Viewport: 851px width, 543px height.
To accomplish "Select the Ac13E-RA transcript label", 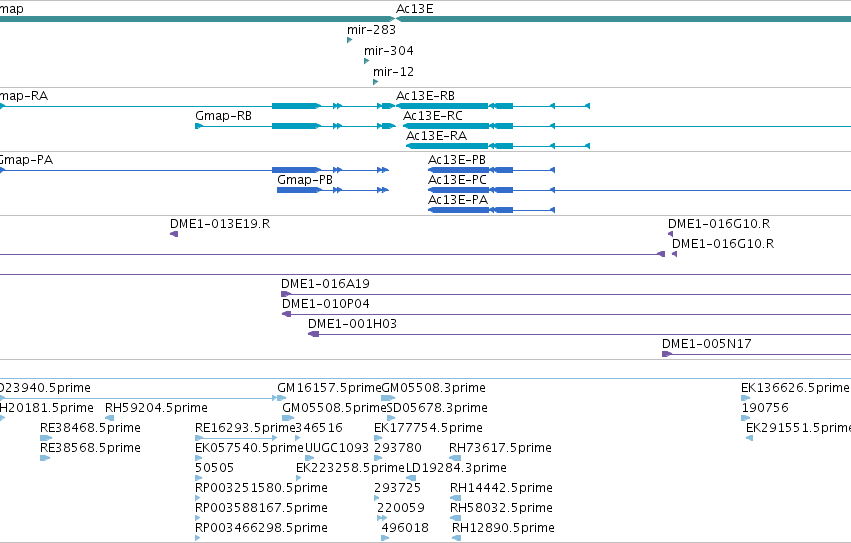I will [436, 136].
